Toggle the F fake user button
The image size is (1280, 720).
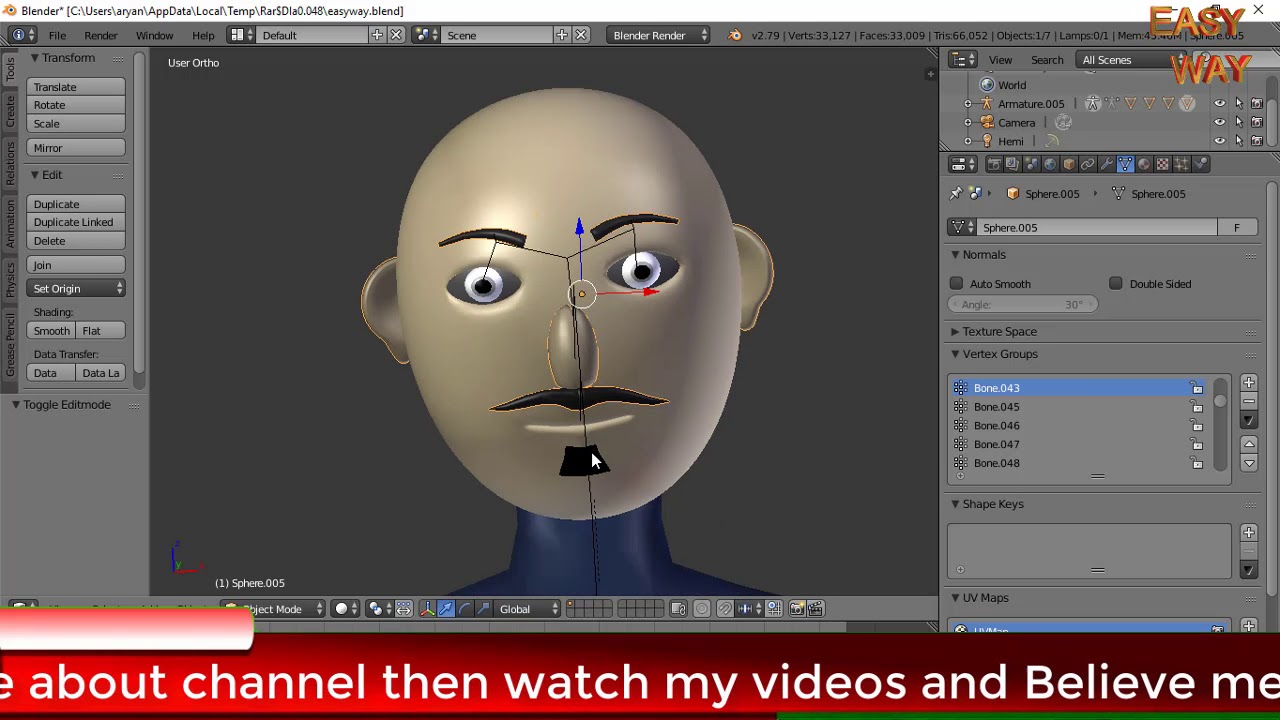point(1236,228)
